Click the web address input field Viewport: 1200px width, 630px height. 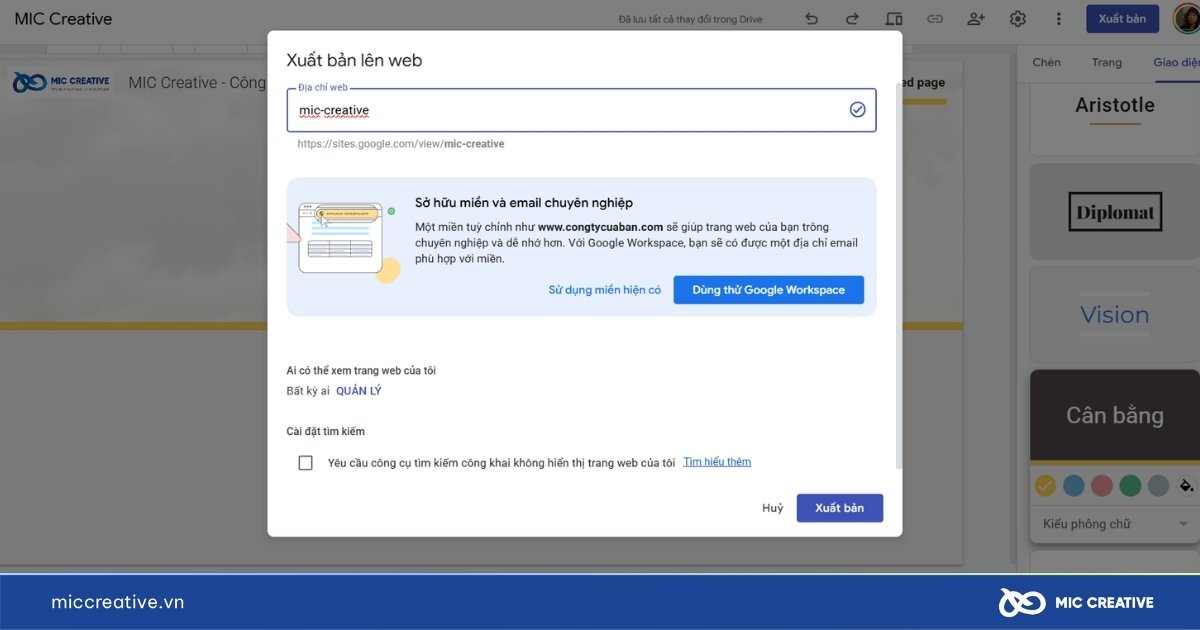[x=581, y=110]
